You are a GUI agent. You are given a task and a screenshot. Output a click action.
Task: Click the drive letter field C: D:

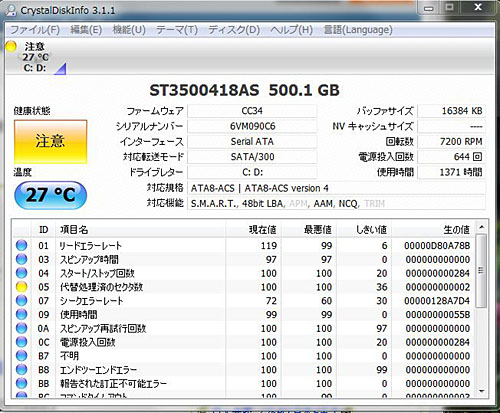(x=252, y=172)
